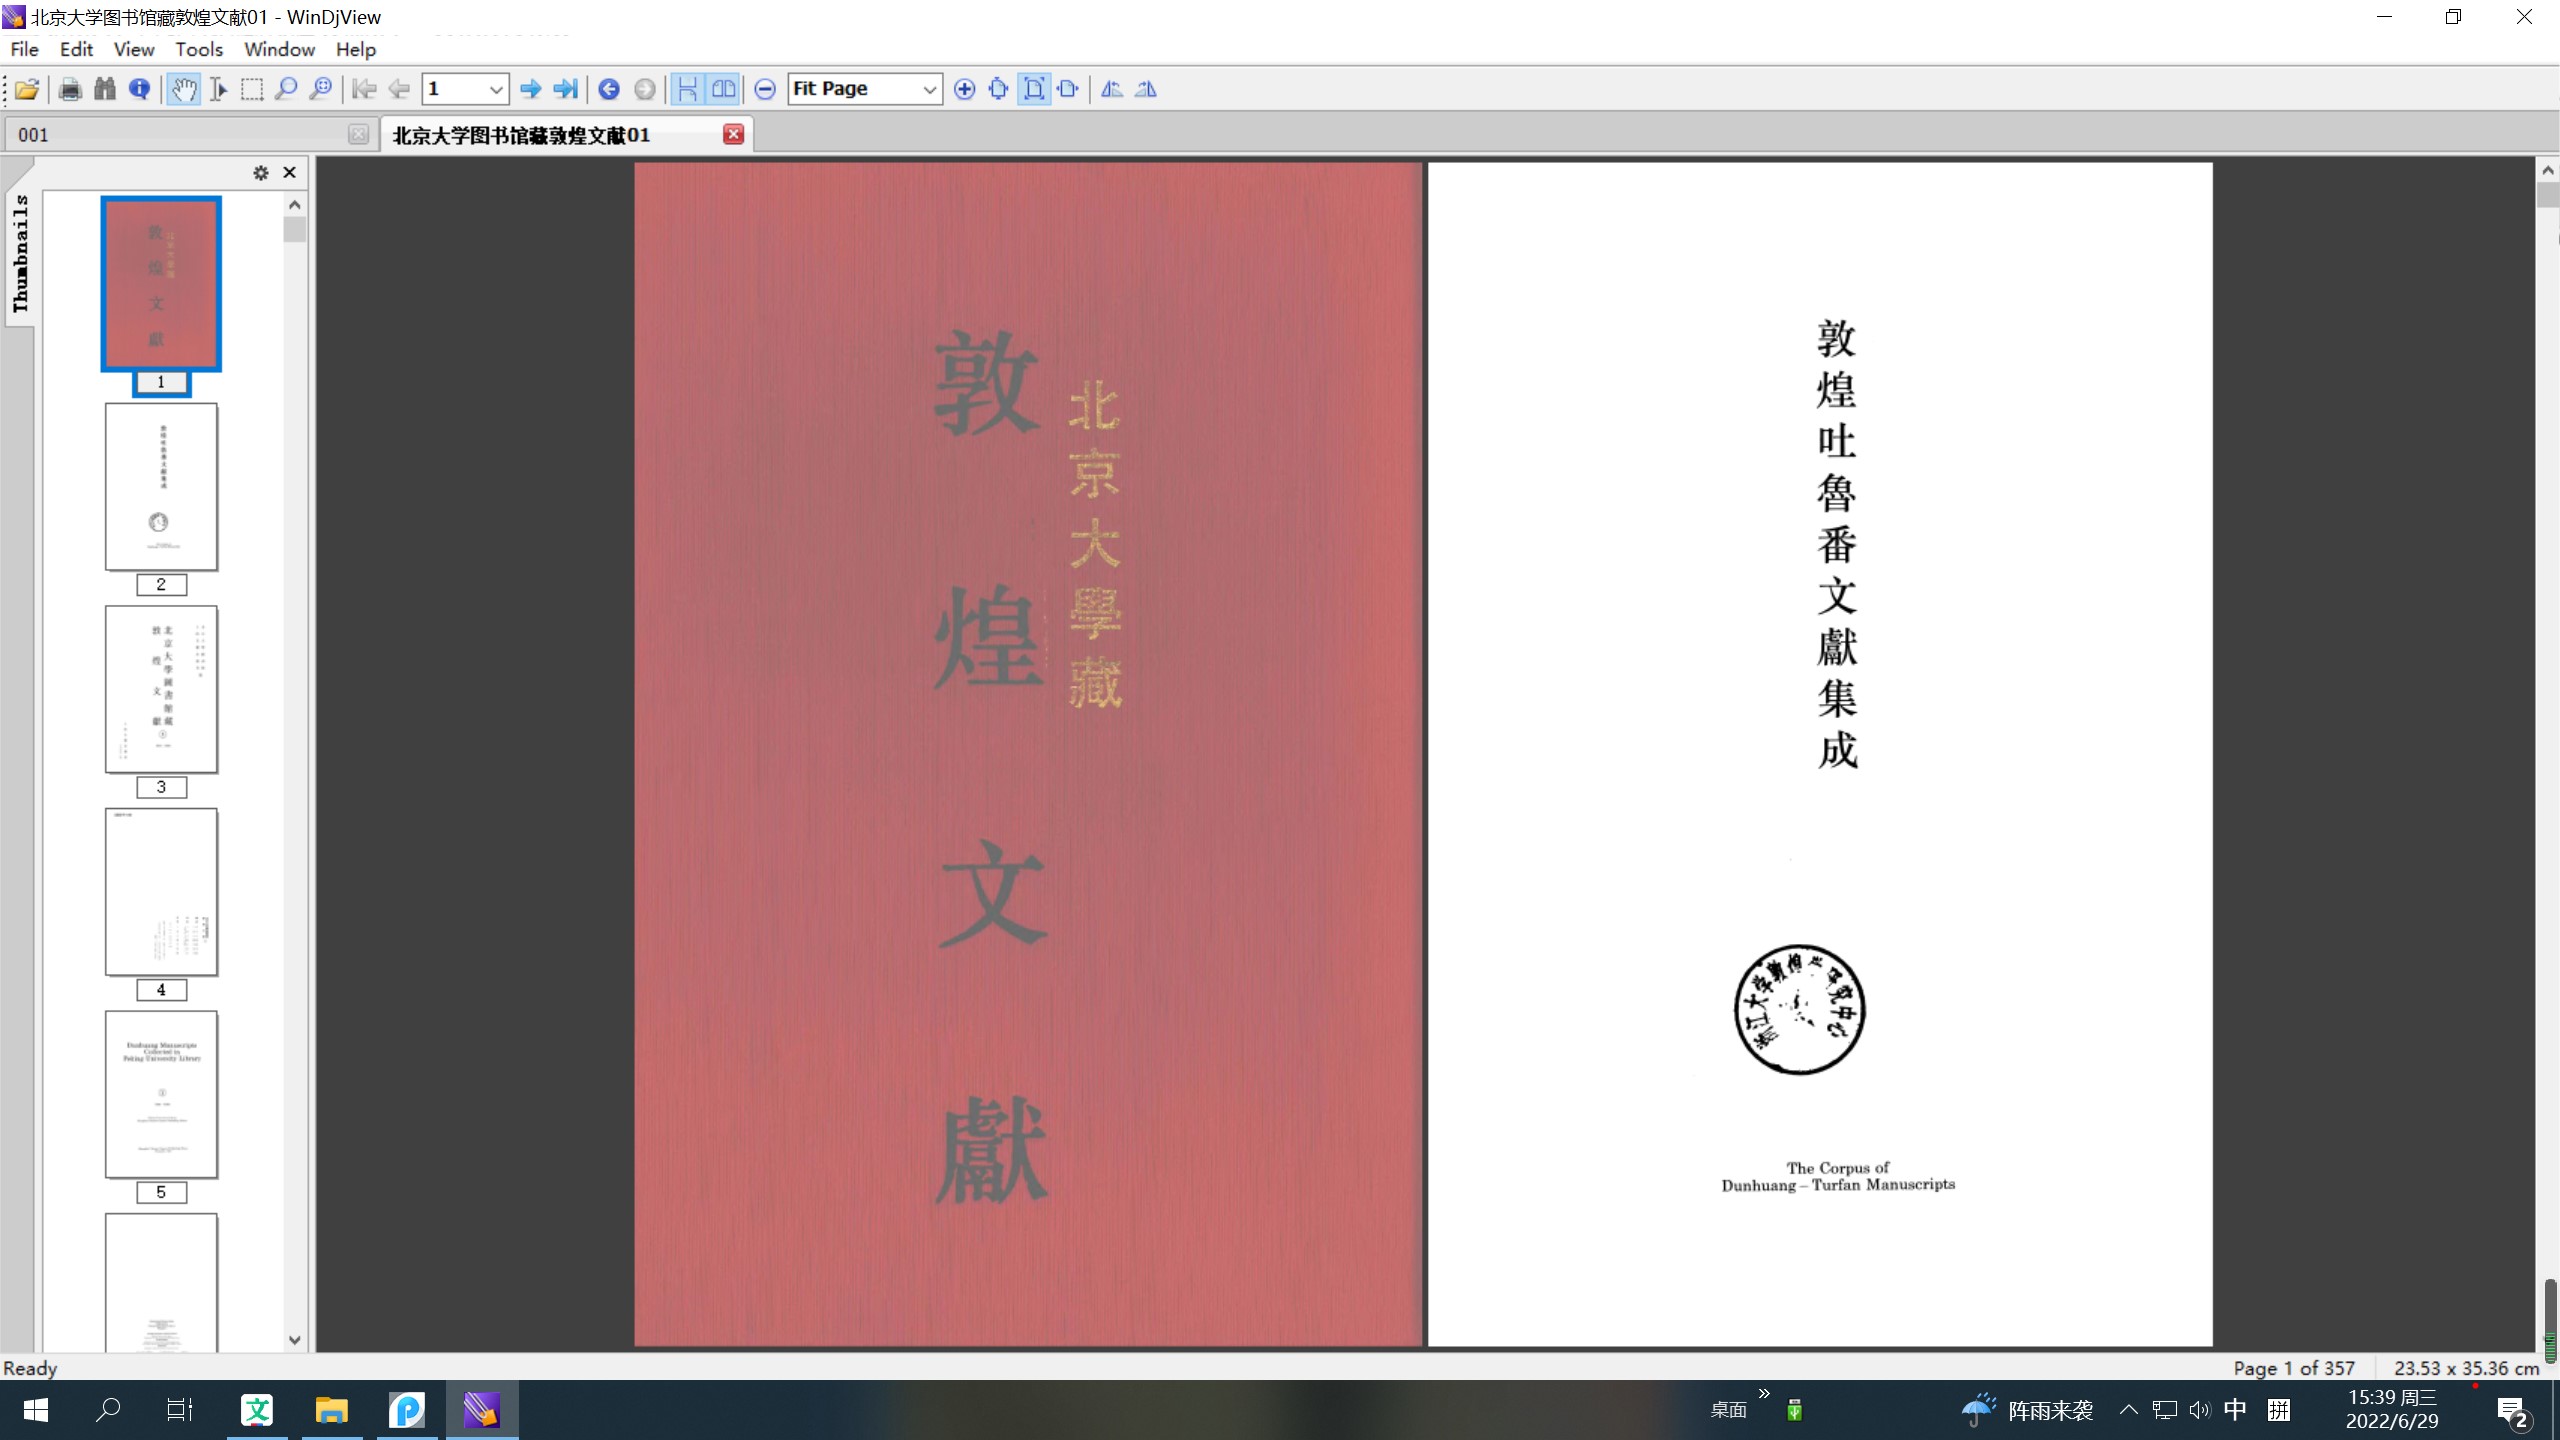
Task: Open Windows taskbar search
Action: pyautogui.click(x=108, y=1410)
